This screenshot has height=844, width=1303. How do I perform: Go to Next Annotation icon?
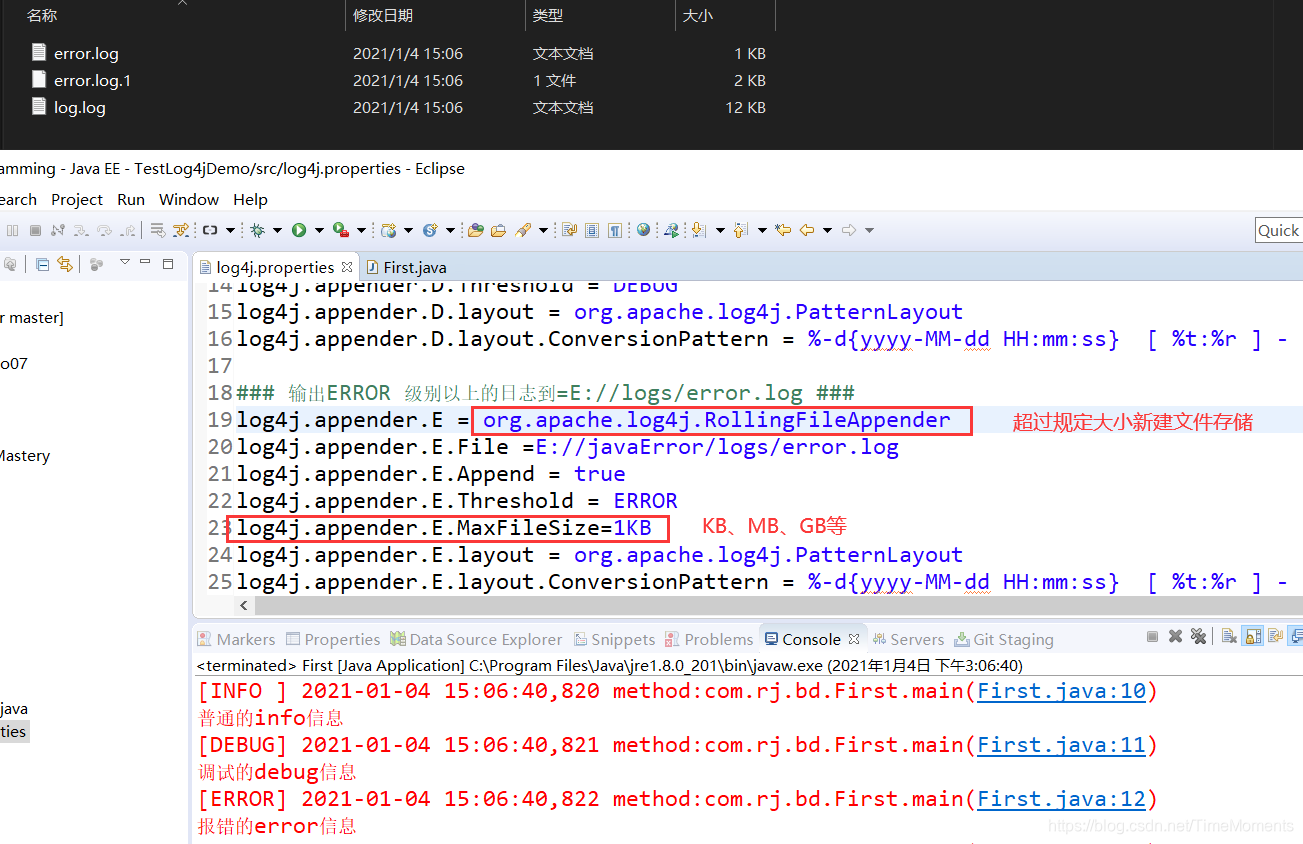tap(698, 230)
